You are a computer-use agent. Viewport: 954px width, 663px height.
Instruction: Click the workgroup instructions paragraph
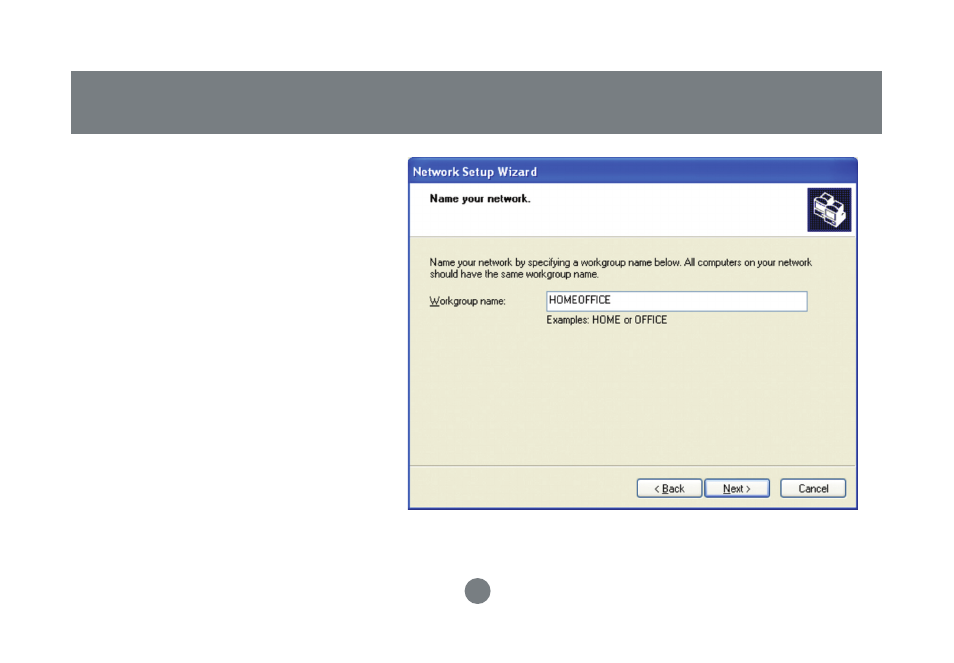[621, 268]
